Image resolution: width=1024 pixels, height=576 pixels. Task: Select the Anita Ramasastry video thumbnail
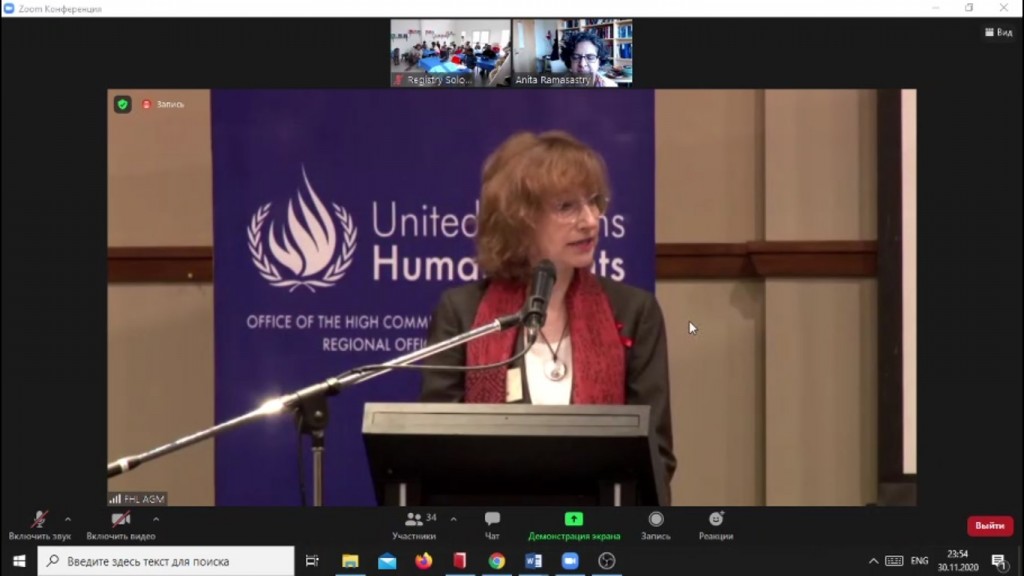(573, 53)
